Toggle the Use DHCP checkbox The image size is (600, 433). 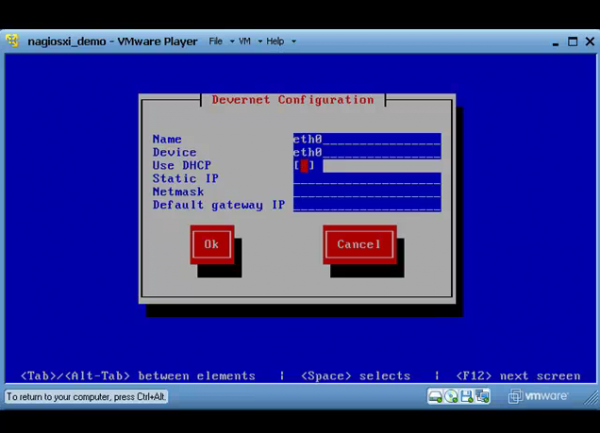click(x=305, y=165)
